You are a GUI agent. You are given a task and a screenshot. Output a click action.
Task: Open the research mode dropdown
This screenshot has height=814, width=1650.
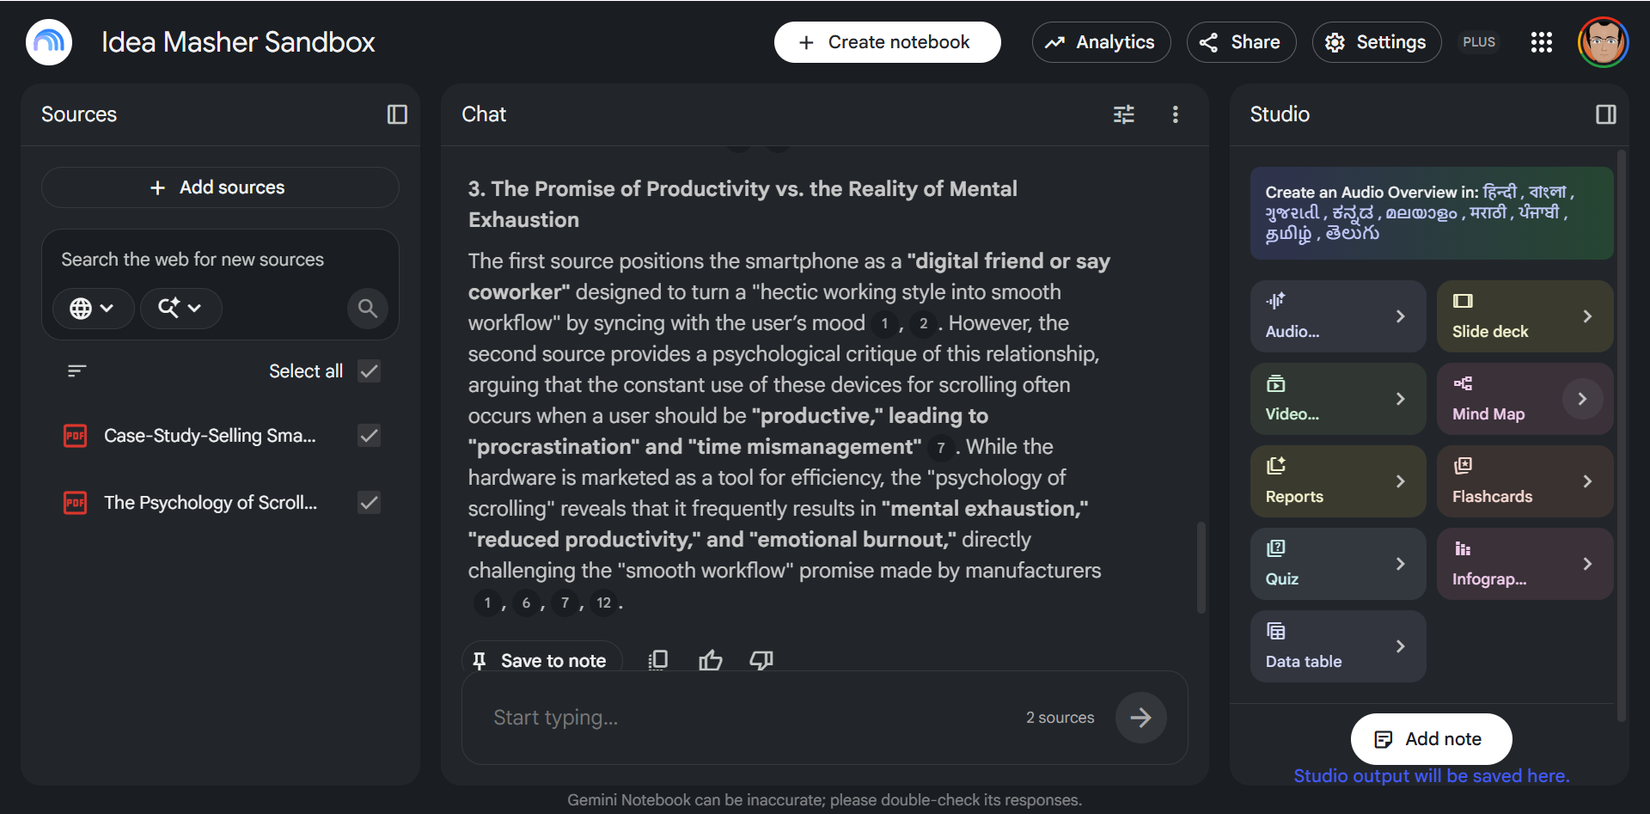[x=180, y=308]
